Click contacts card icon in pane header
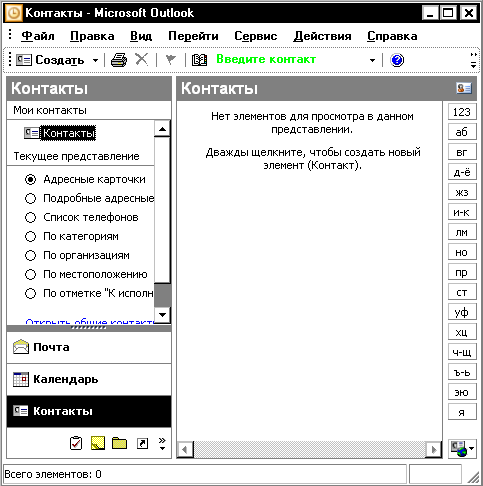 pyautogui.click(x=464, y=88)
